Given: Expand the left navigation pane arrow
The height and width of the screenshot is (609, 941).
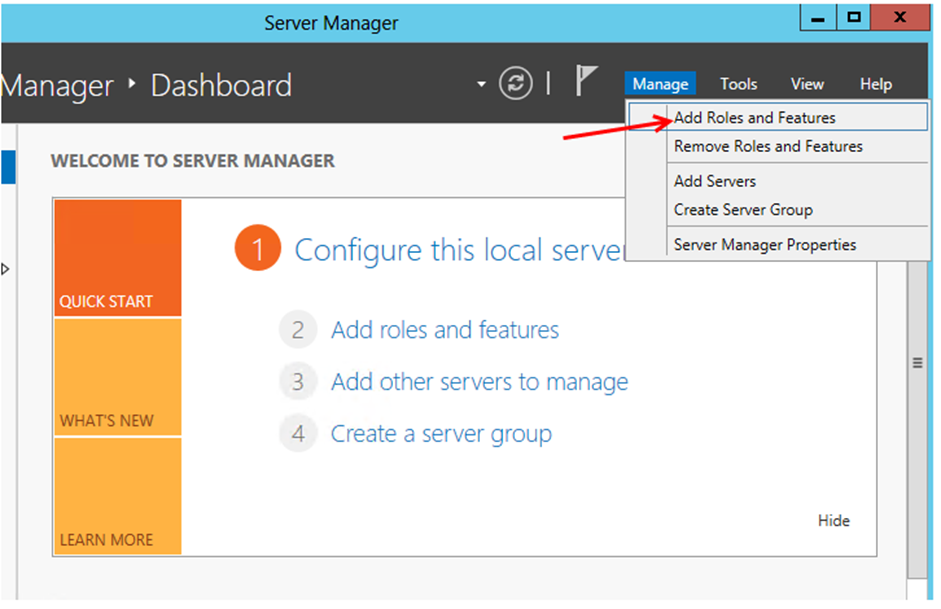Looking at the screenshot, I should (5, 269).
